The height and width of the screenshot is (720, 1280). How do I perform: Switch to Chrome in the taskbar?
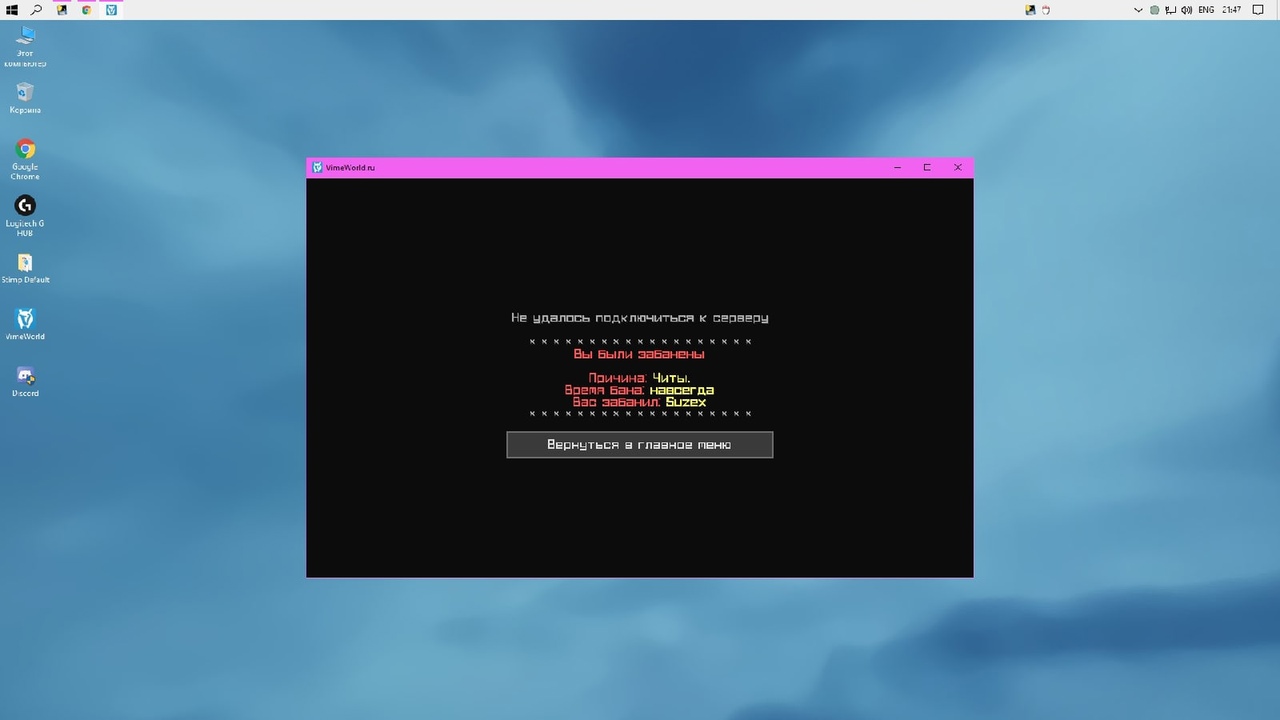[x=87, y=10]
